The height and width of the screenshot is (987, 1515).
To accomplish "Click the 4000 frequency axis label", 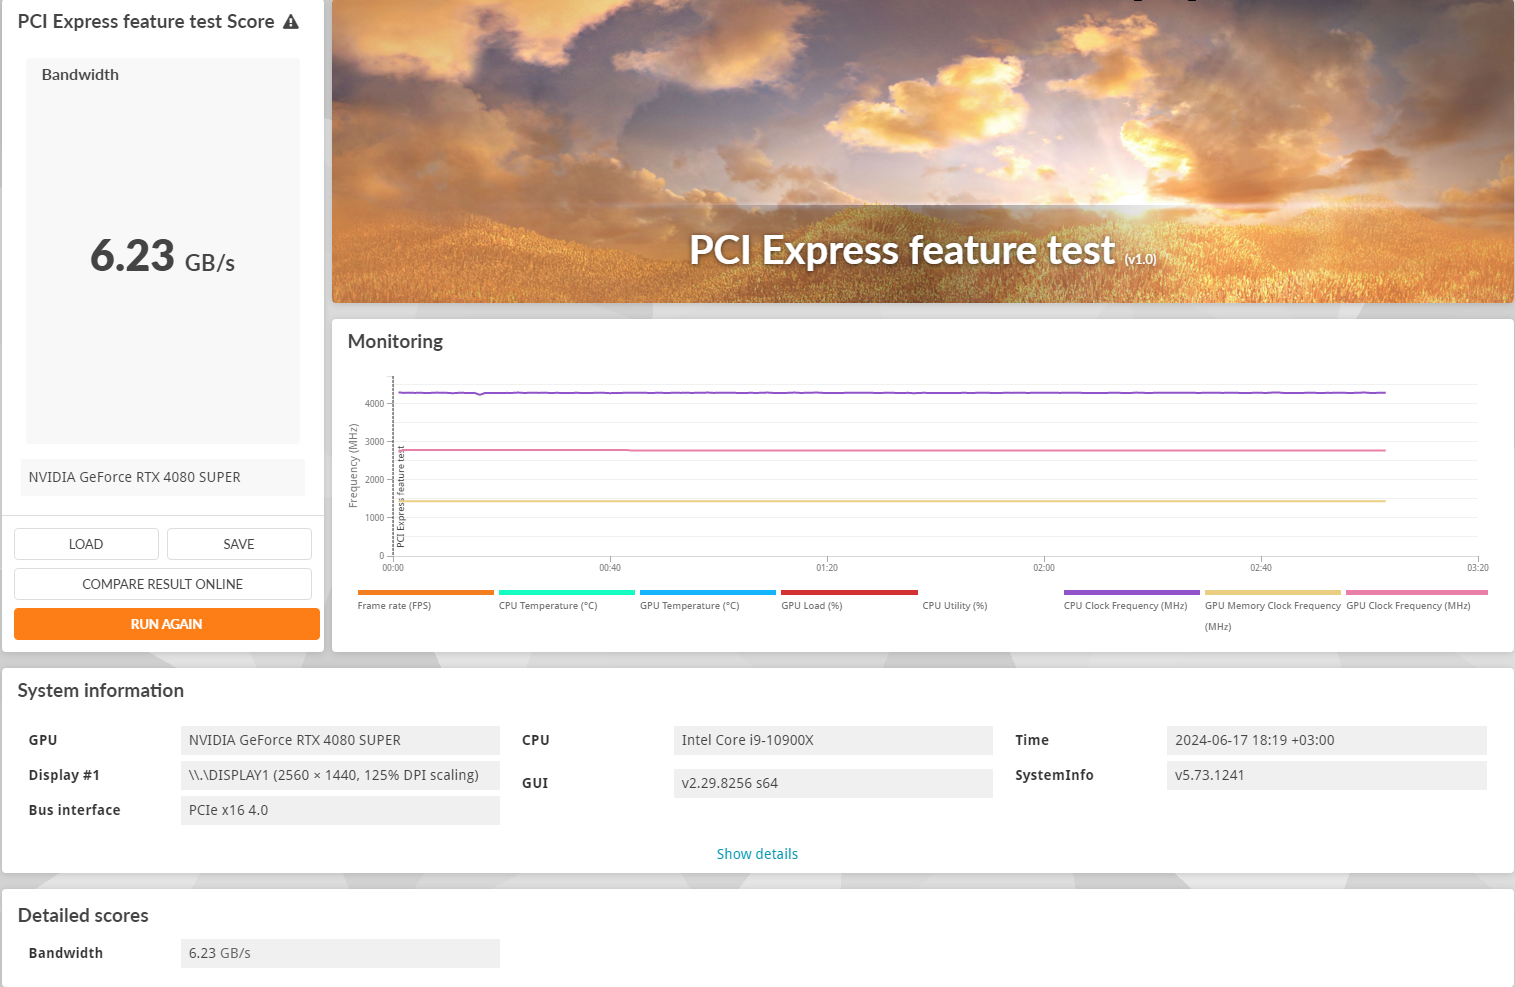I will 374,404.
